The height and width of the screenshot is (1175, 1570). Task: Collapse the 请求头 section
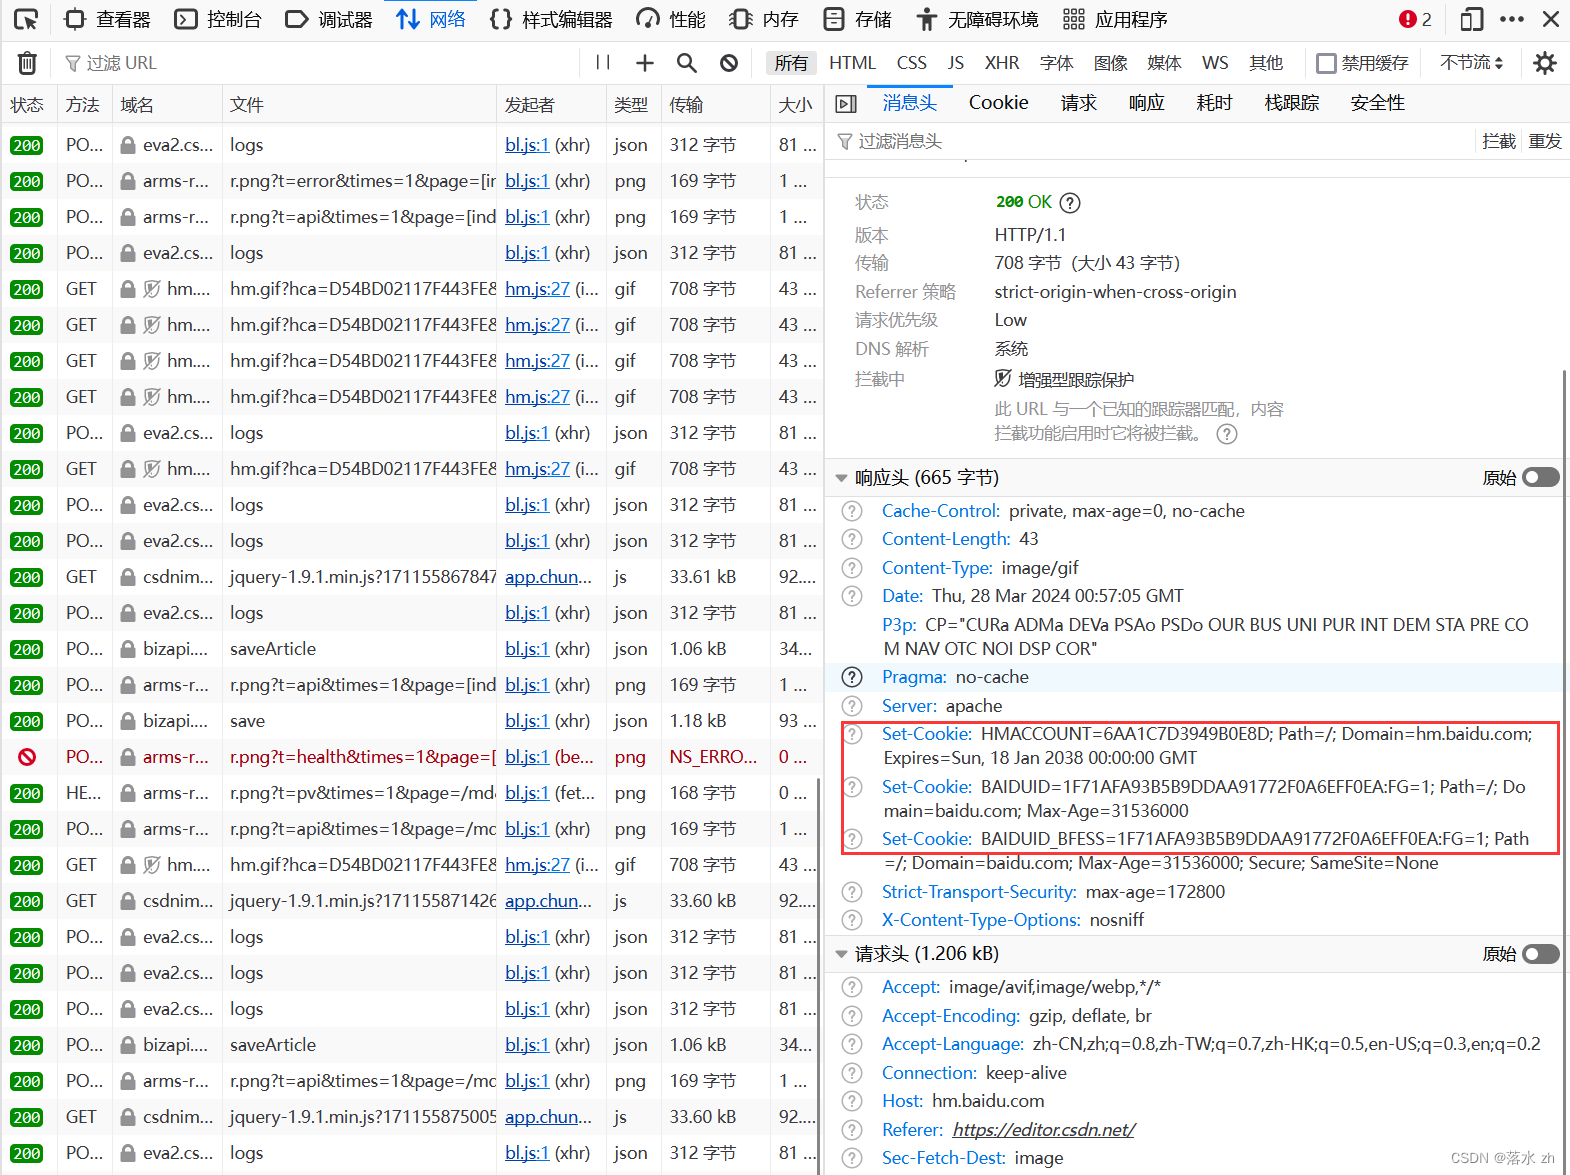tap(841, 954)
